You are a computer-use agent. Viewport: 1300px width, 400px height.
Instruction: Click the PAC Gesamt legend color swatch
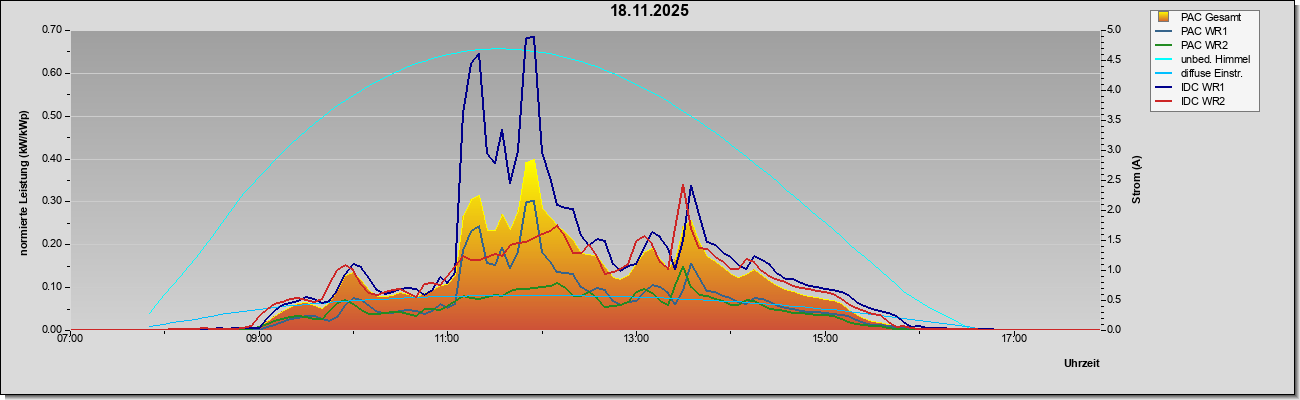(x=1164, y=17)
